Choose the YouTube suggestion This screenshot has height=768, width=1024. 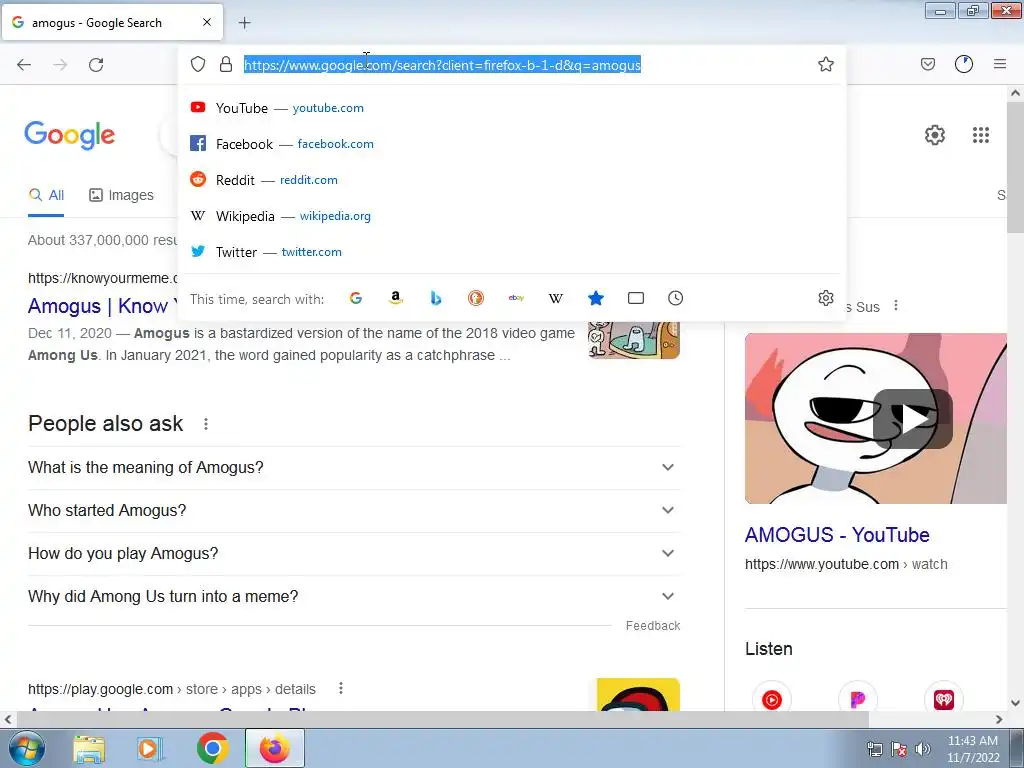512,108
